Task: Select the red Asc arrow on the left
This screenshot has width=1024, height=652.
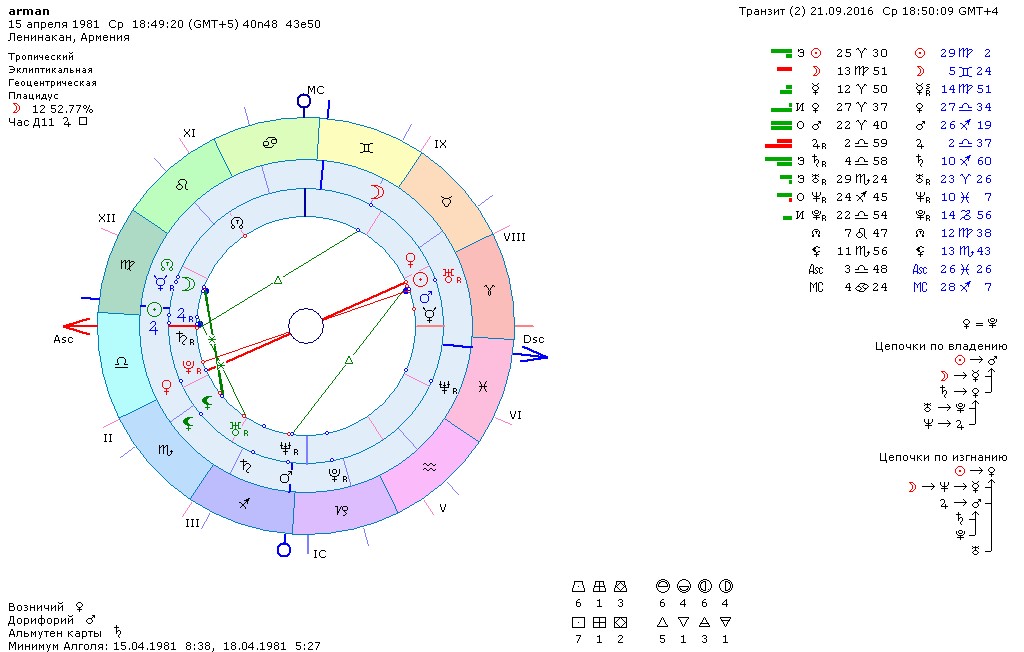Action: point(78,326)
